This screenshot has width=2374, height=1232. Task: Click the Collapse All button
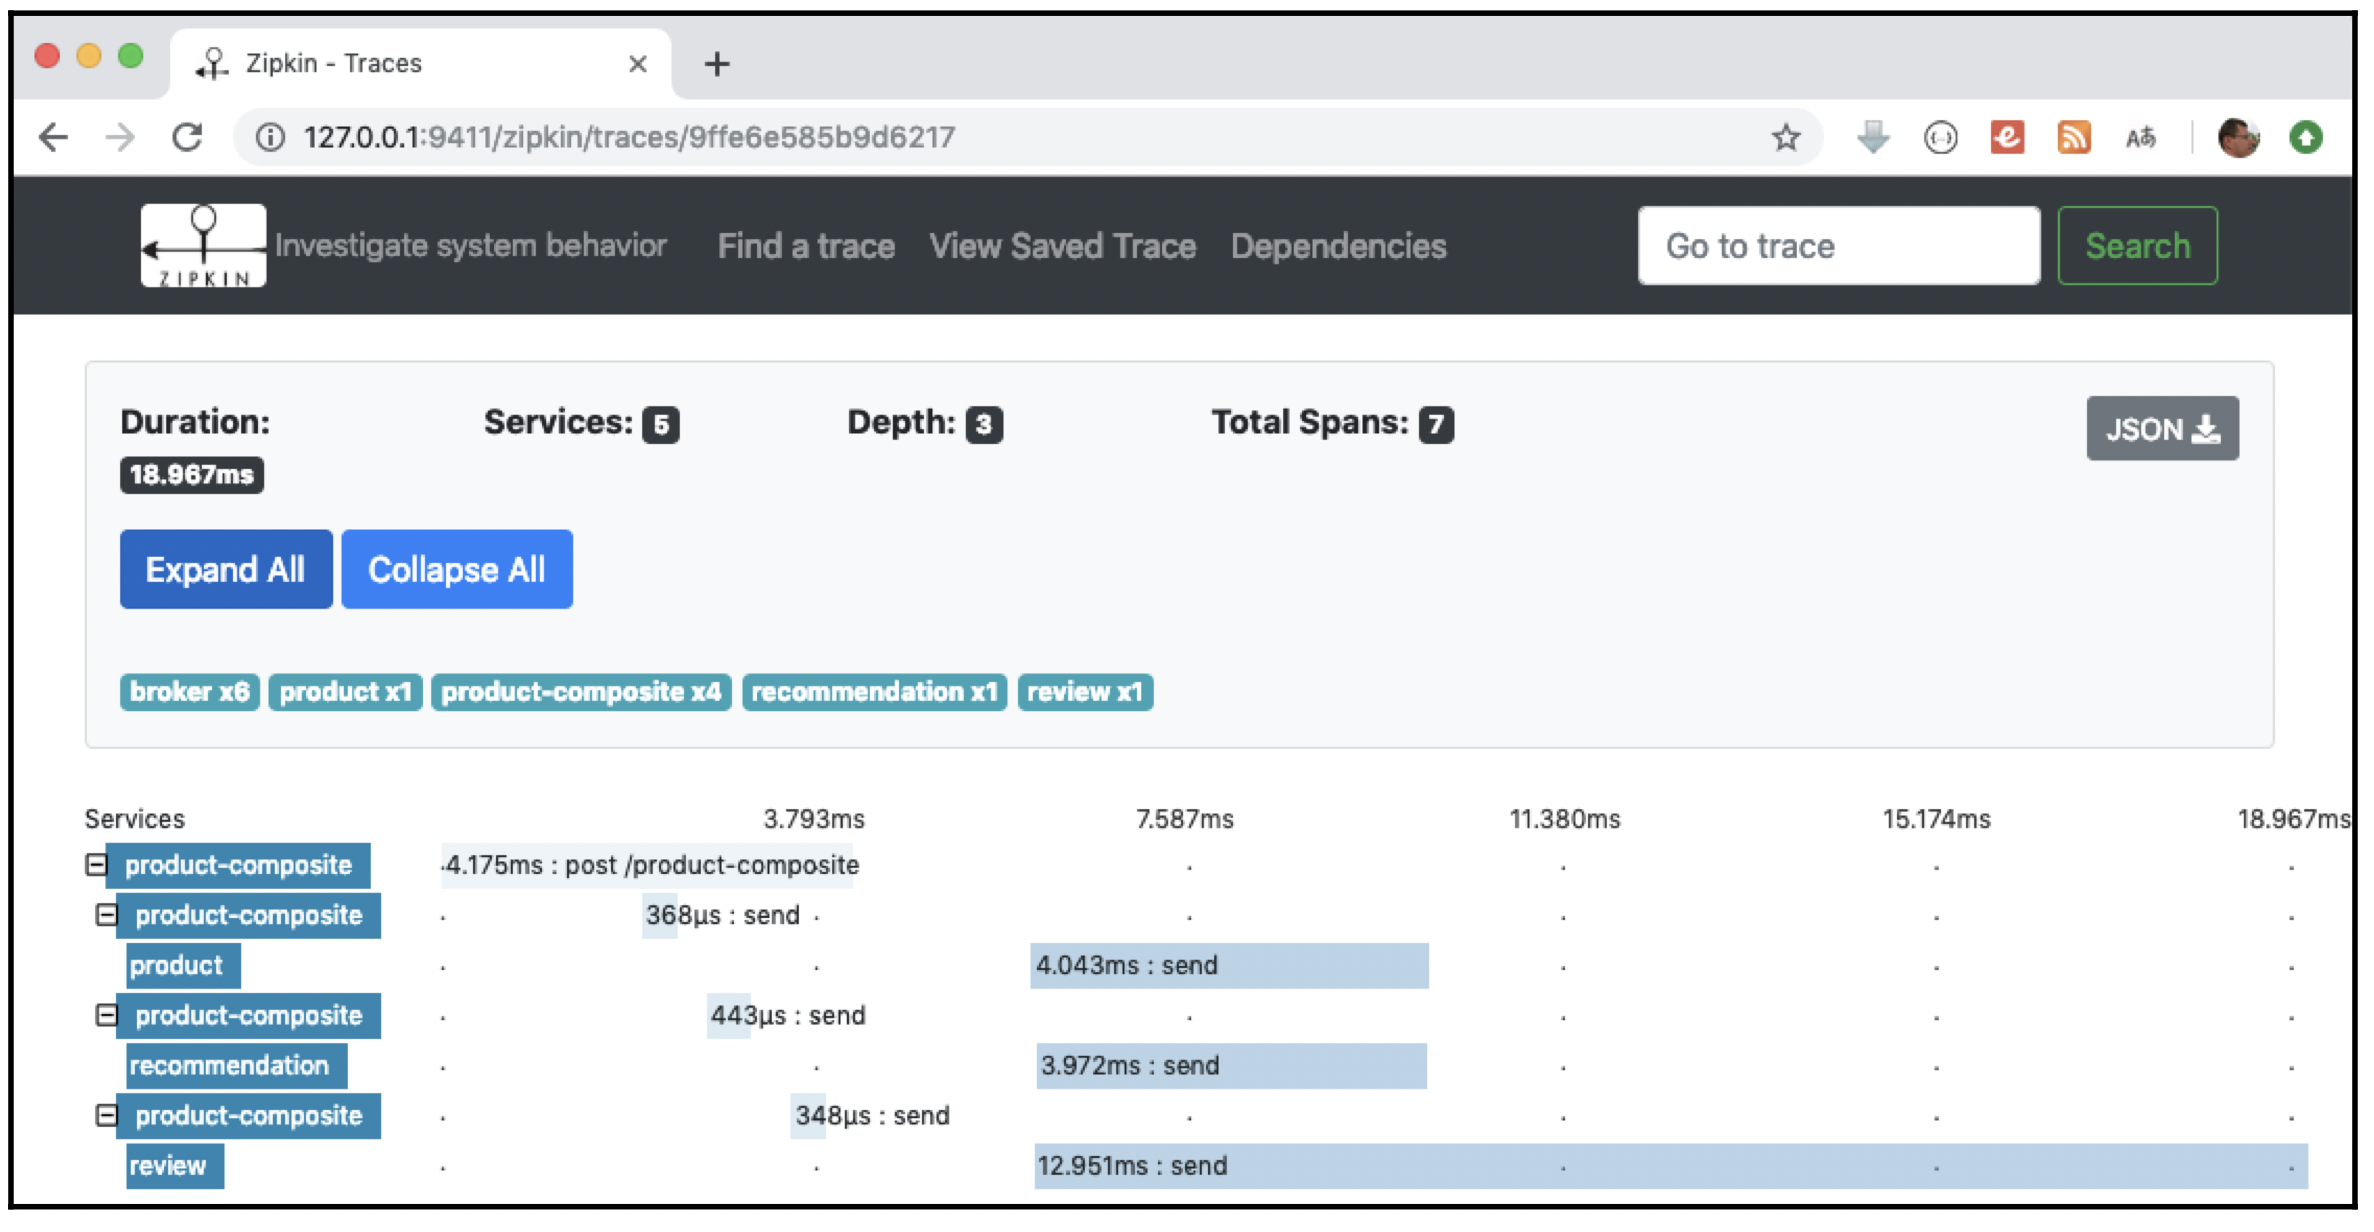coord(457,569)
